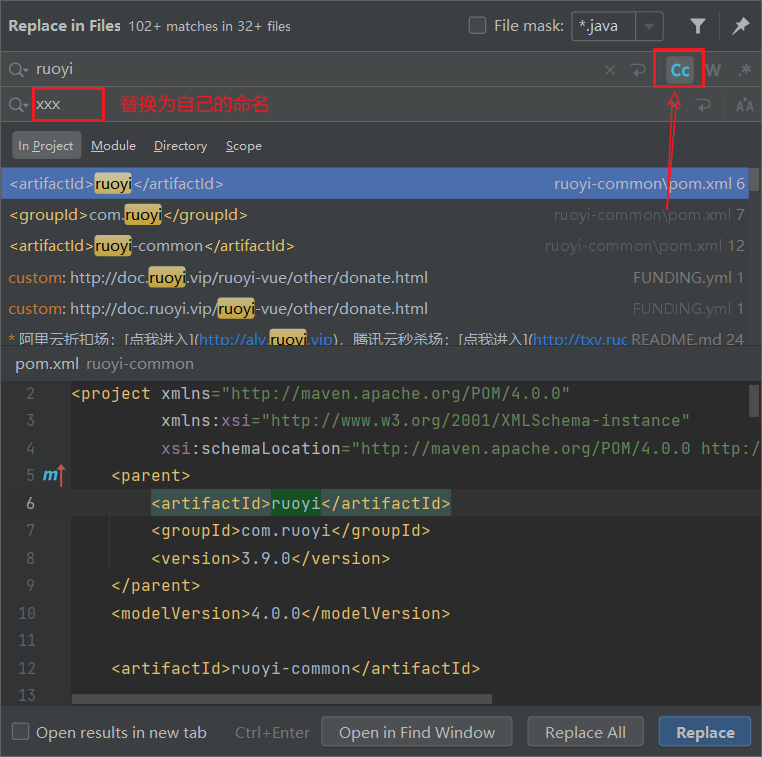Open the File mask dropdown arrow
The width and height of the screenshot is (762, 757).
click(x=649, y=26)
